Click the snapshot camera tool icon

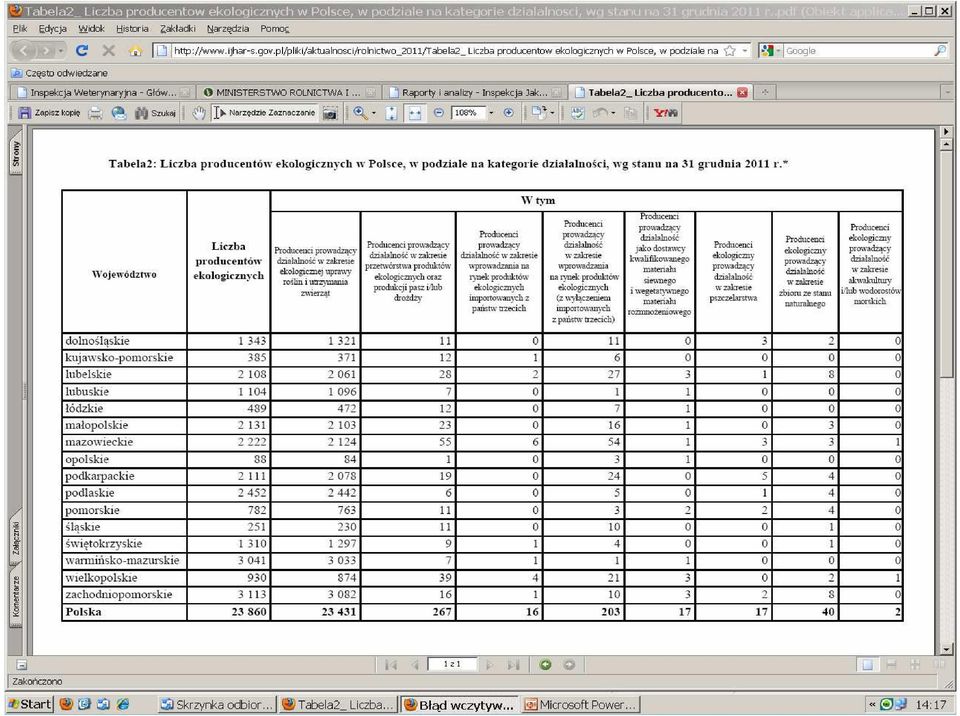click(x=330, y=113)
